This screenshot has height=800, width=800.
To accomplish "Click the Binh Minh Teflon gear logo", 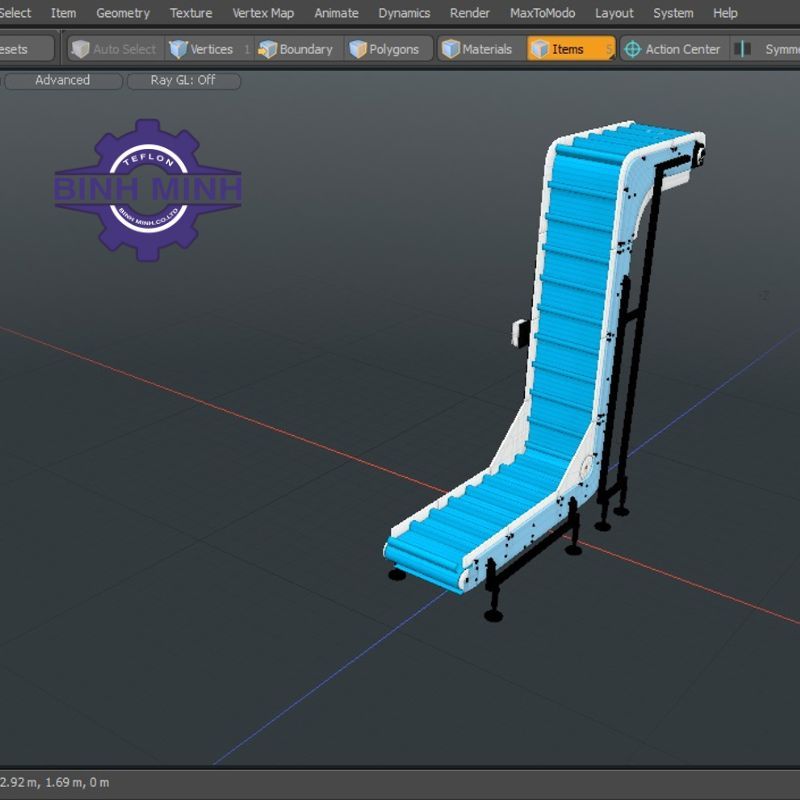I will (148, 189).
